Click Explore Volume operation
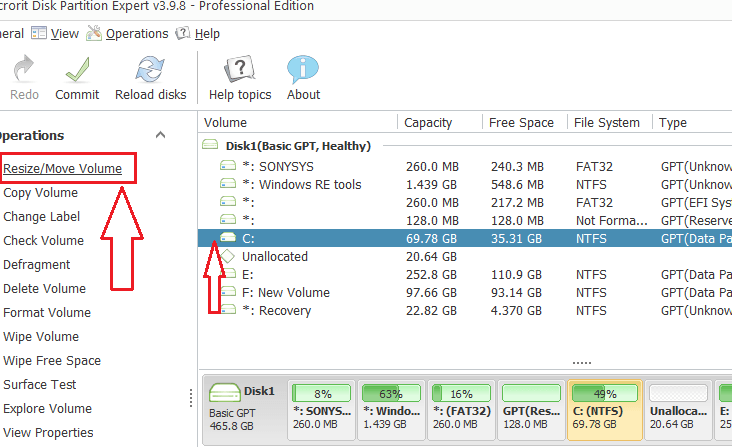Image resolution: width=732 pixels, height=447 pixels. (48, 409)
